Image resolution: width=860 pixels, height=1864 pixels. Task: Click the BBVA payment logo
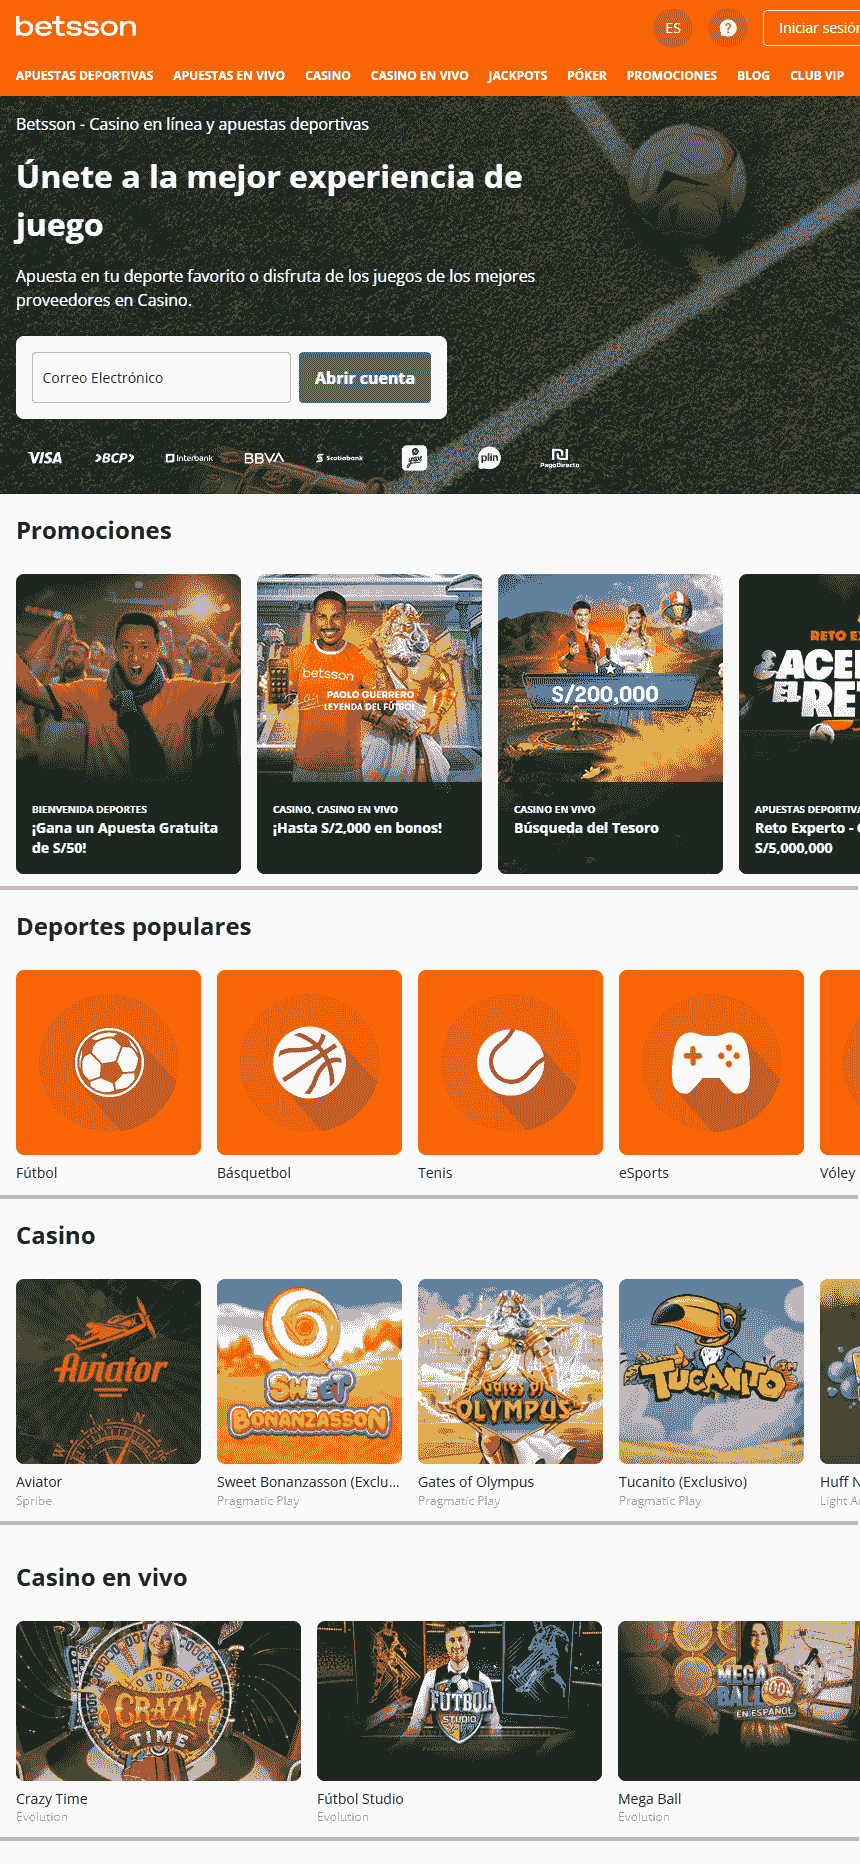[x=264, y=458]
